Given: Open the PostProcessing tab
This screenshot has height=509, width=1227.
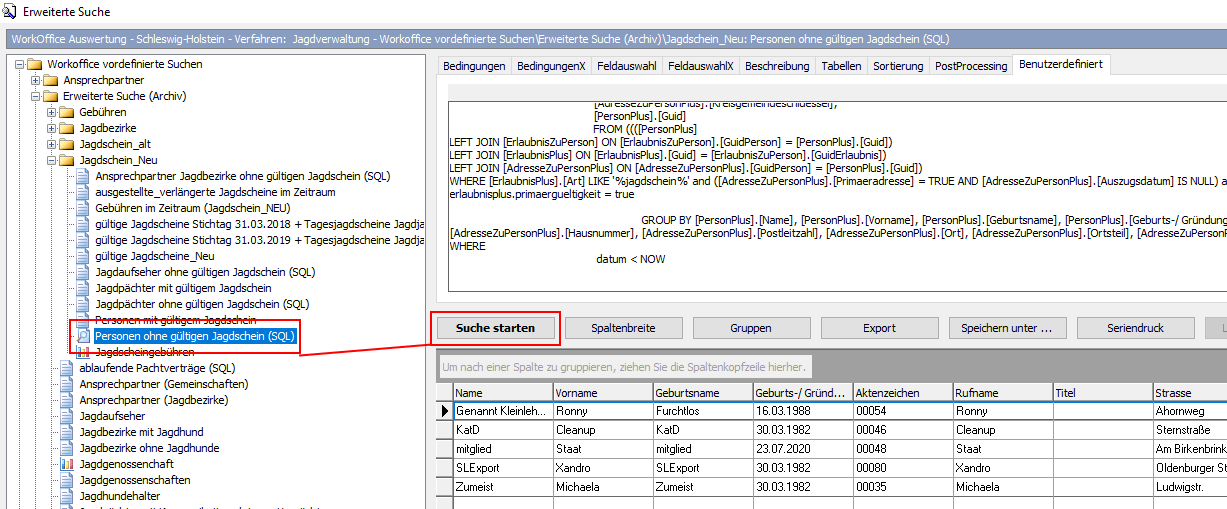Looking at the screenshot, I should 970,66.
